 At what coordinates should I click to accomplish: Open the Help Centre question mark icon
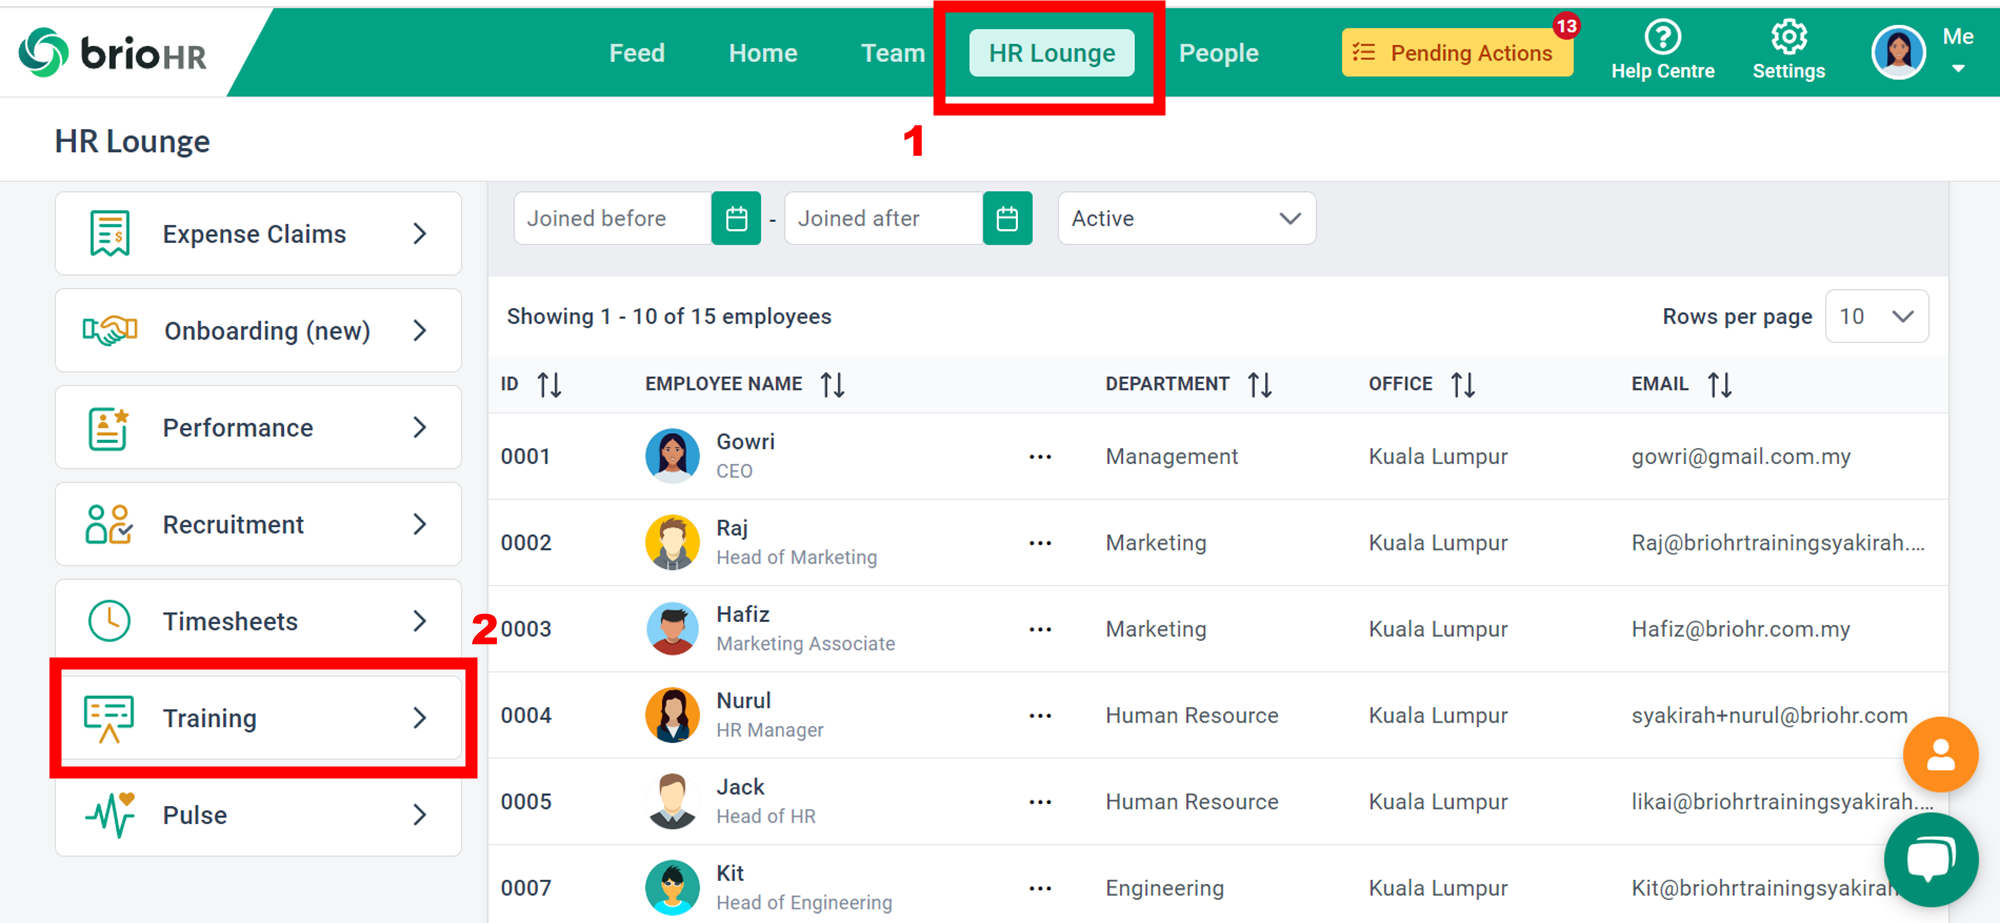coord(1662,37)
